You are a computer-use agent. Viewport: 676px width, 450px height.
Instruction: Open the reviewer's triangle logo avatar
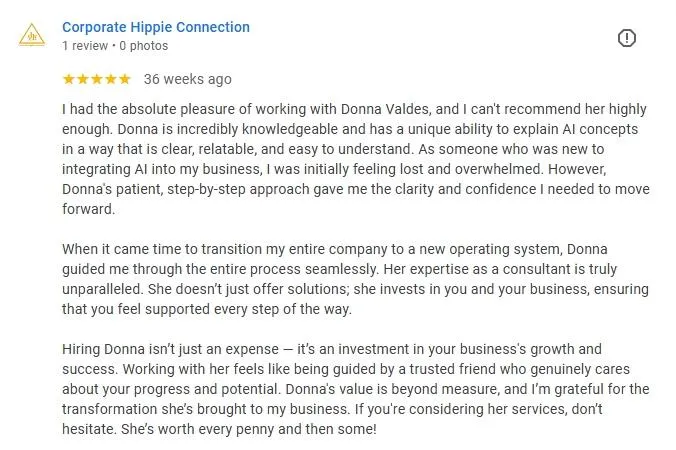click(32, 35)
